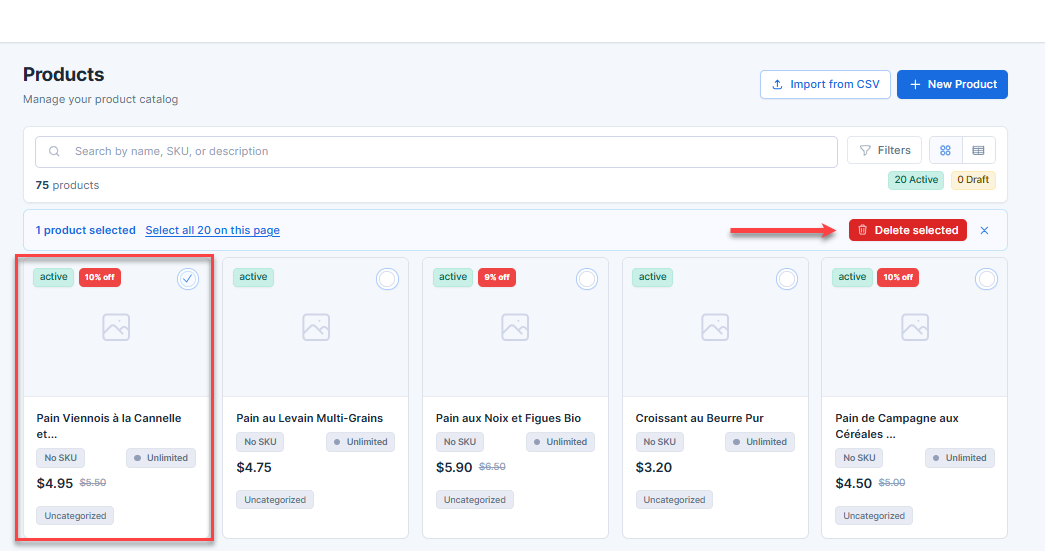Open Pain au Levain Multi-Grains product name

[309, 418]
